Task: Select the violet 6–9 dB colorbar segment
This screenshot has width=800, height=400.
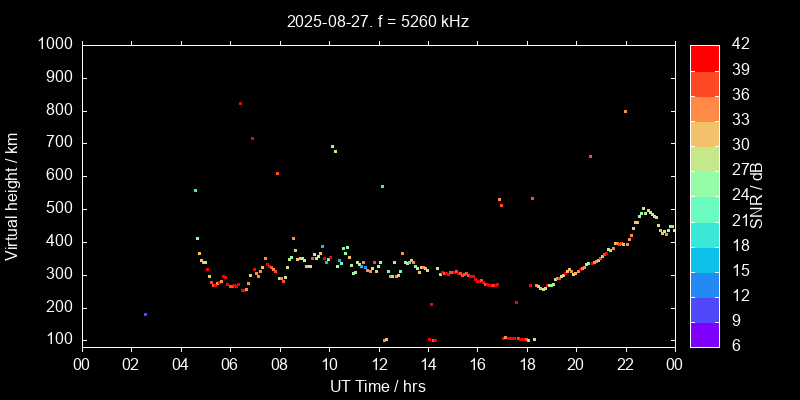Action: coord(705,335)
